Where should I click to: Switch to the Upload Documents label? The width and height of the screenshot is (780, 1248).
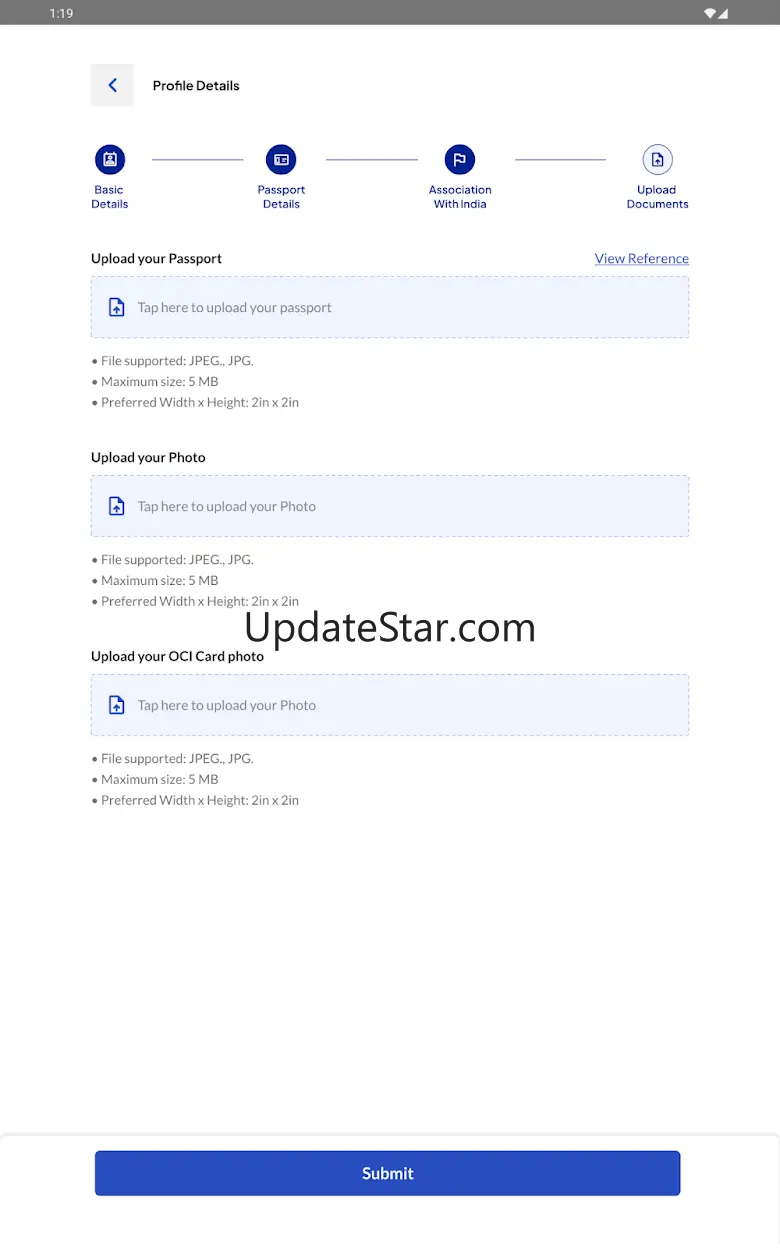tap(657, 197)
